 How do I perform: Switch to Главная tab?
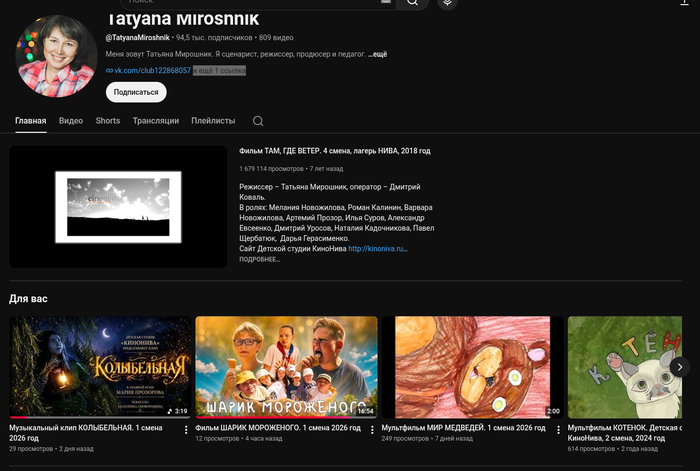pyautogui.click(x=30, y=121)
